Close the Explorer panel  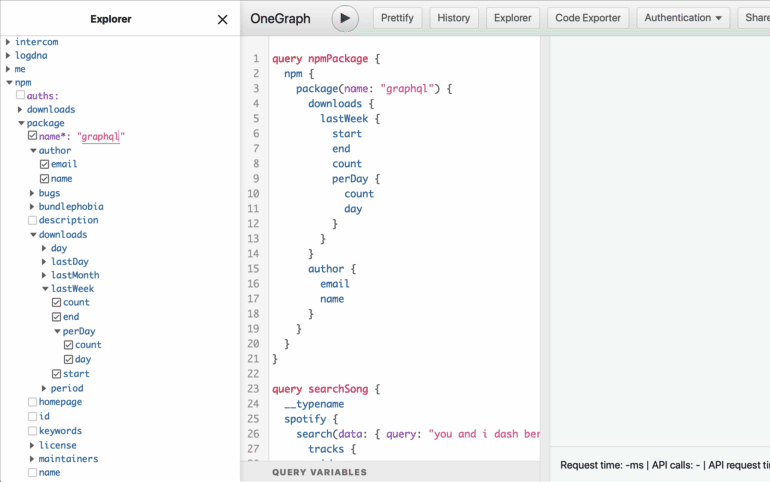[222, 19]
